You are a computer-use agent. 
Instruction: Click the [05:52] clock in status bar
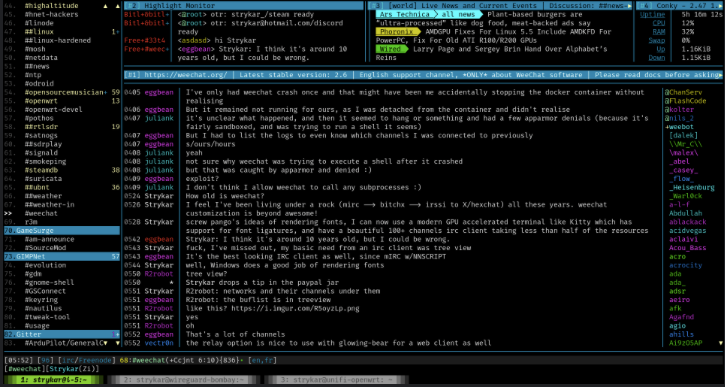[18, 360]
